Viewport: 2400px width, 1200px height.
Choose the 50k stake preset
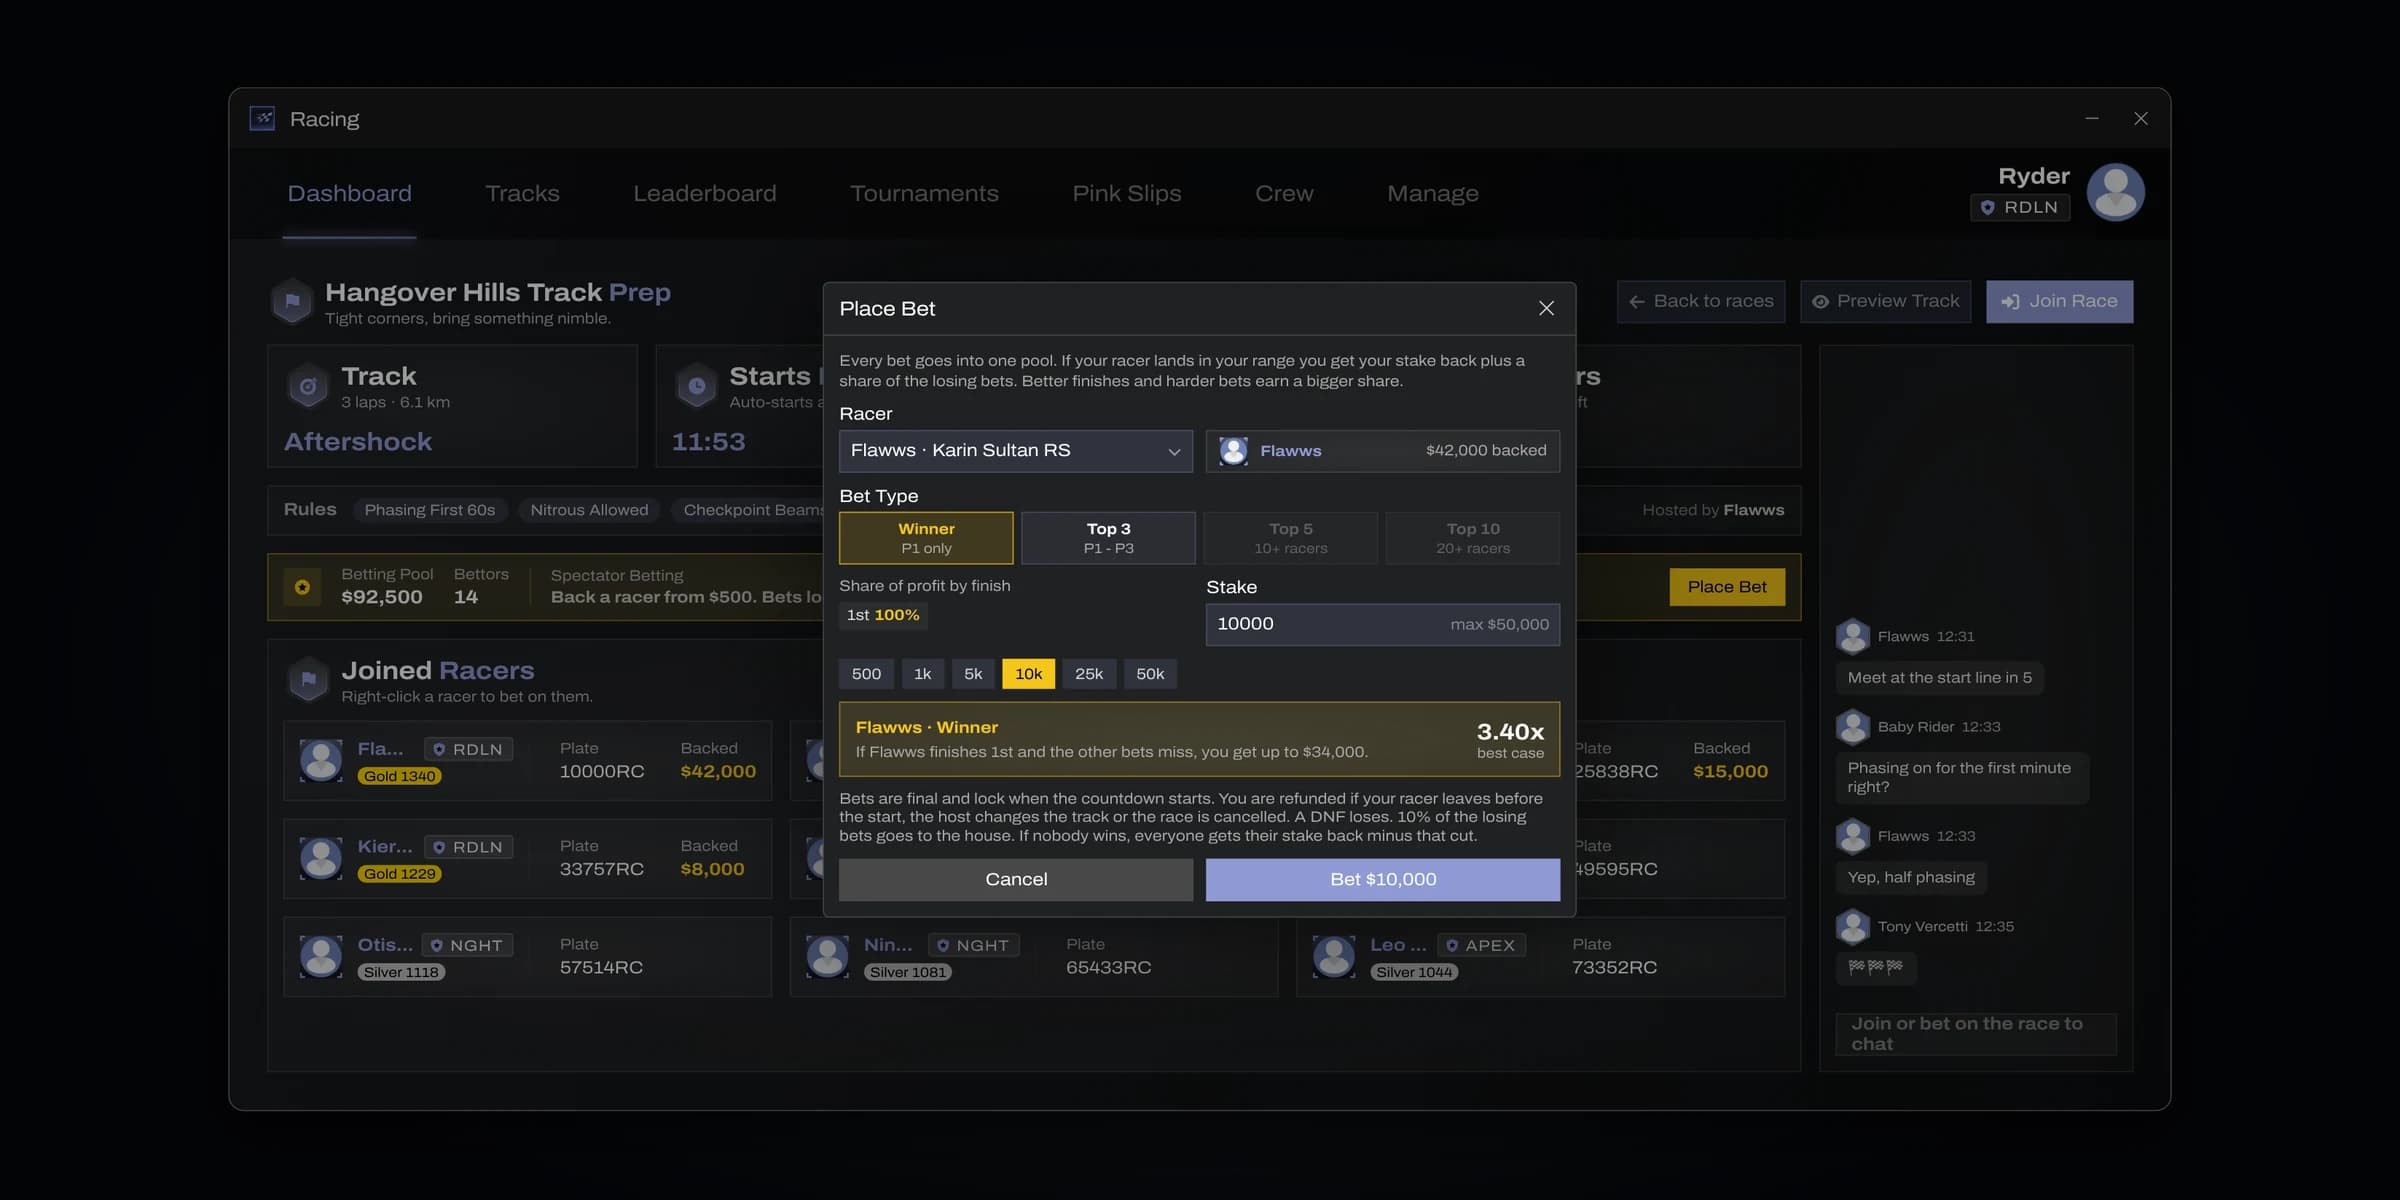(1150, 674)
